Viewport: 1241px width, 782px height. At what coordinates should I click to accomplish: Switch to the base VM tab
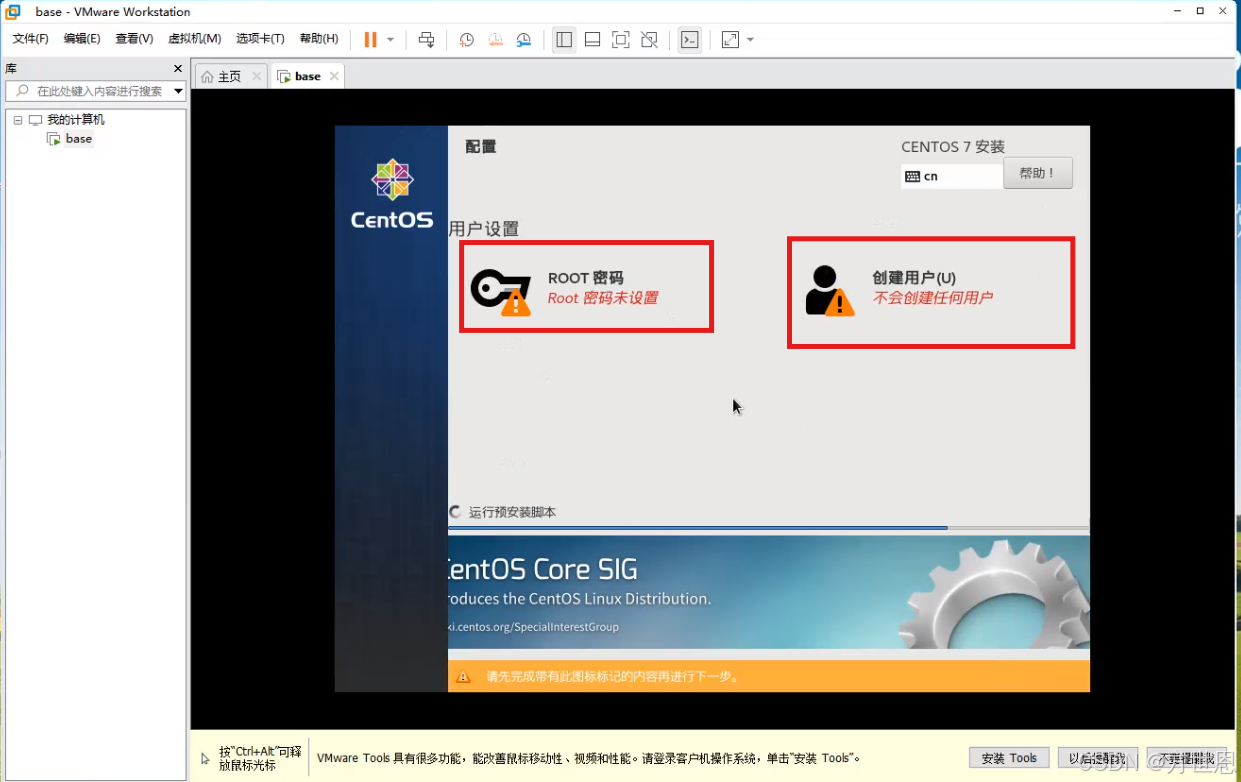tap(307, 76)
